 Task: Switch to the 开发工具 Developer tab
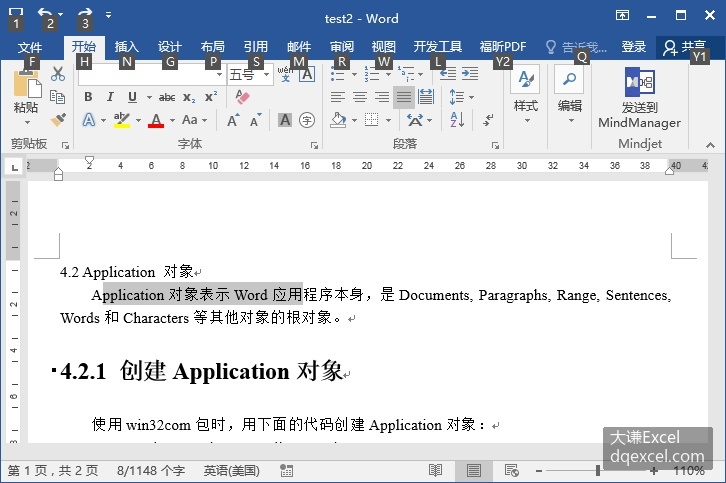click(x=438, y=46)
